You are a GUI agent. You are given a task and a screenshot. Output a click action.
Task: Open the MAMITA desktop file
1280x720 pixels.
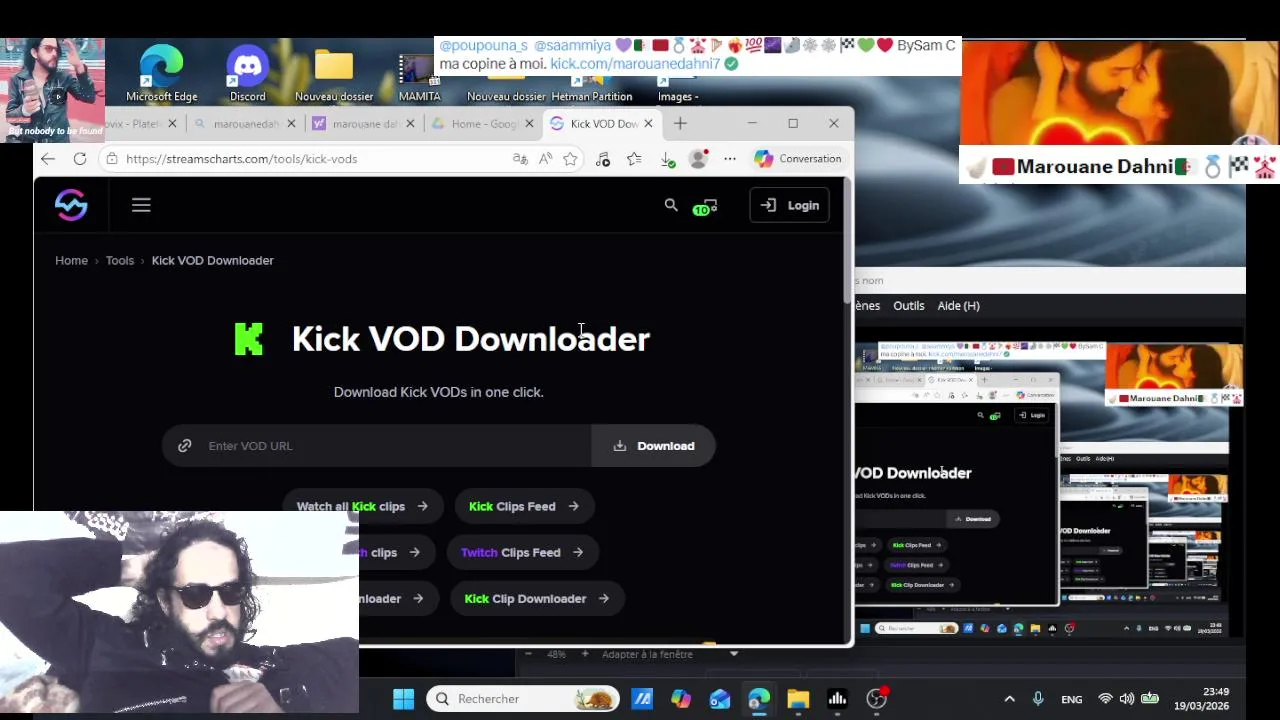pos(419,77)
